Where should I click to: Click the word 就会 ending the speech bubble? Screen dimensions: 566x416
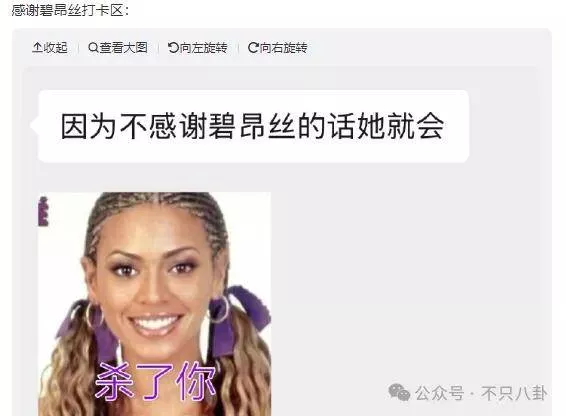(415, 126)
